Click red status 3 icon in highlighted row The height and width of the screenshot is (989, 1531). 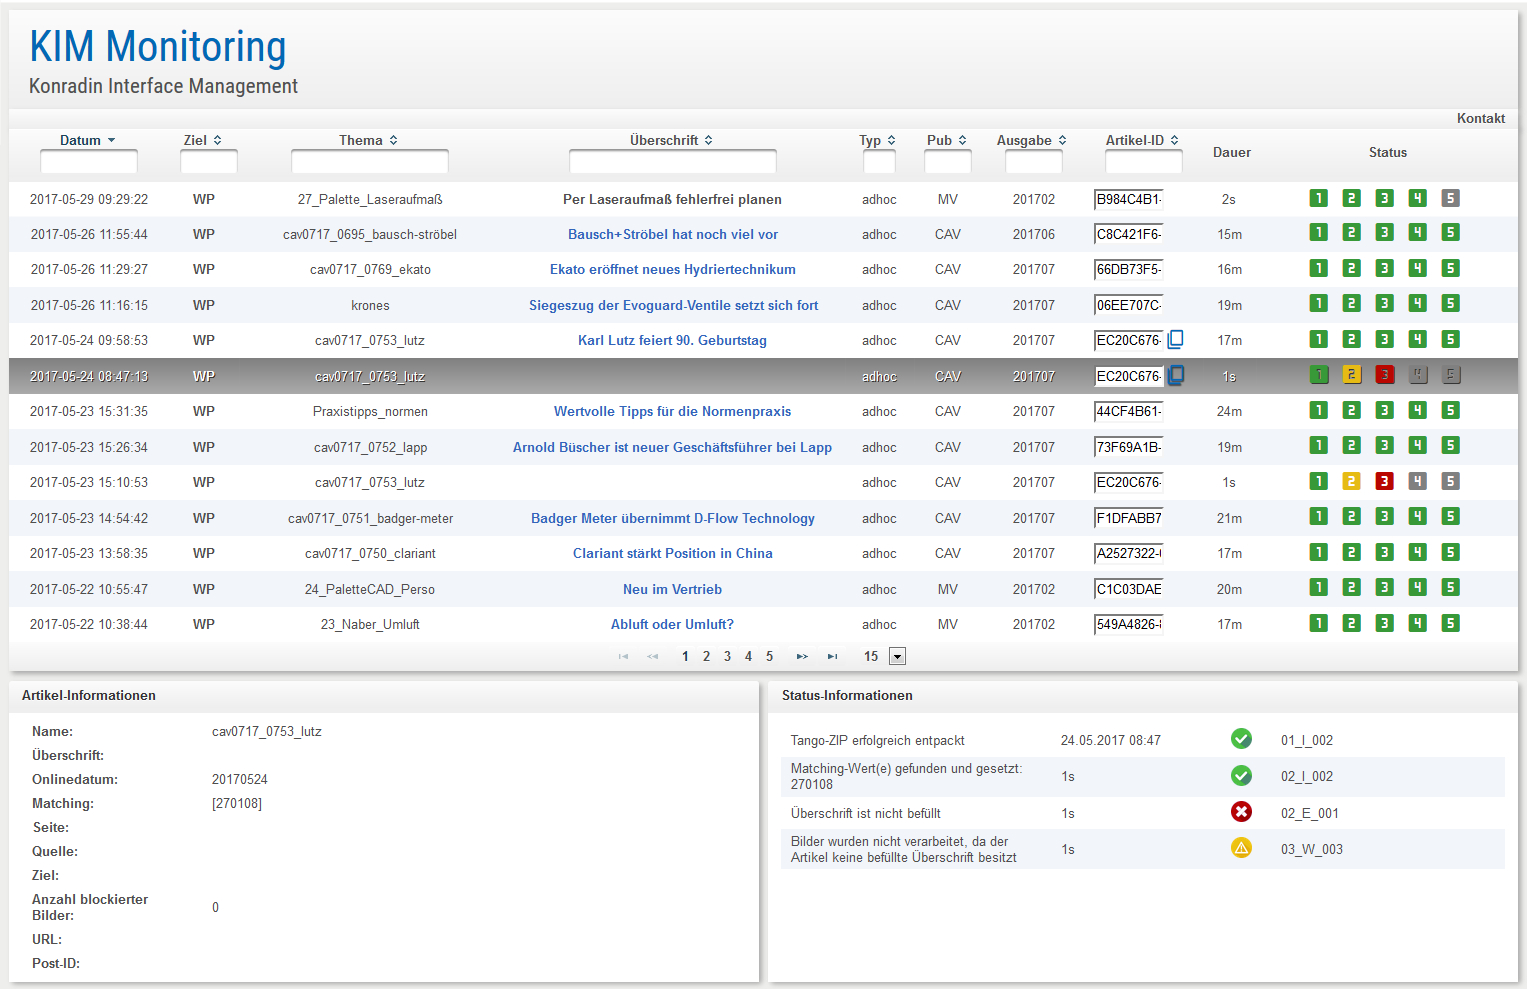click(1384, 375)
